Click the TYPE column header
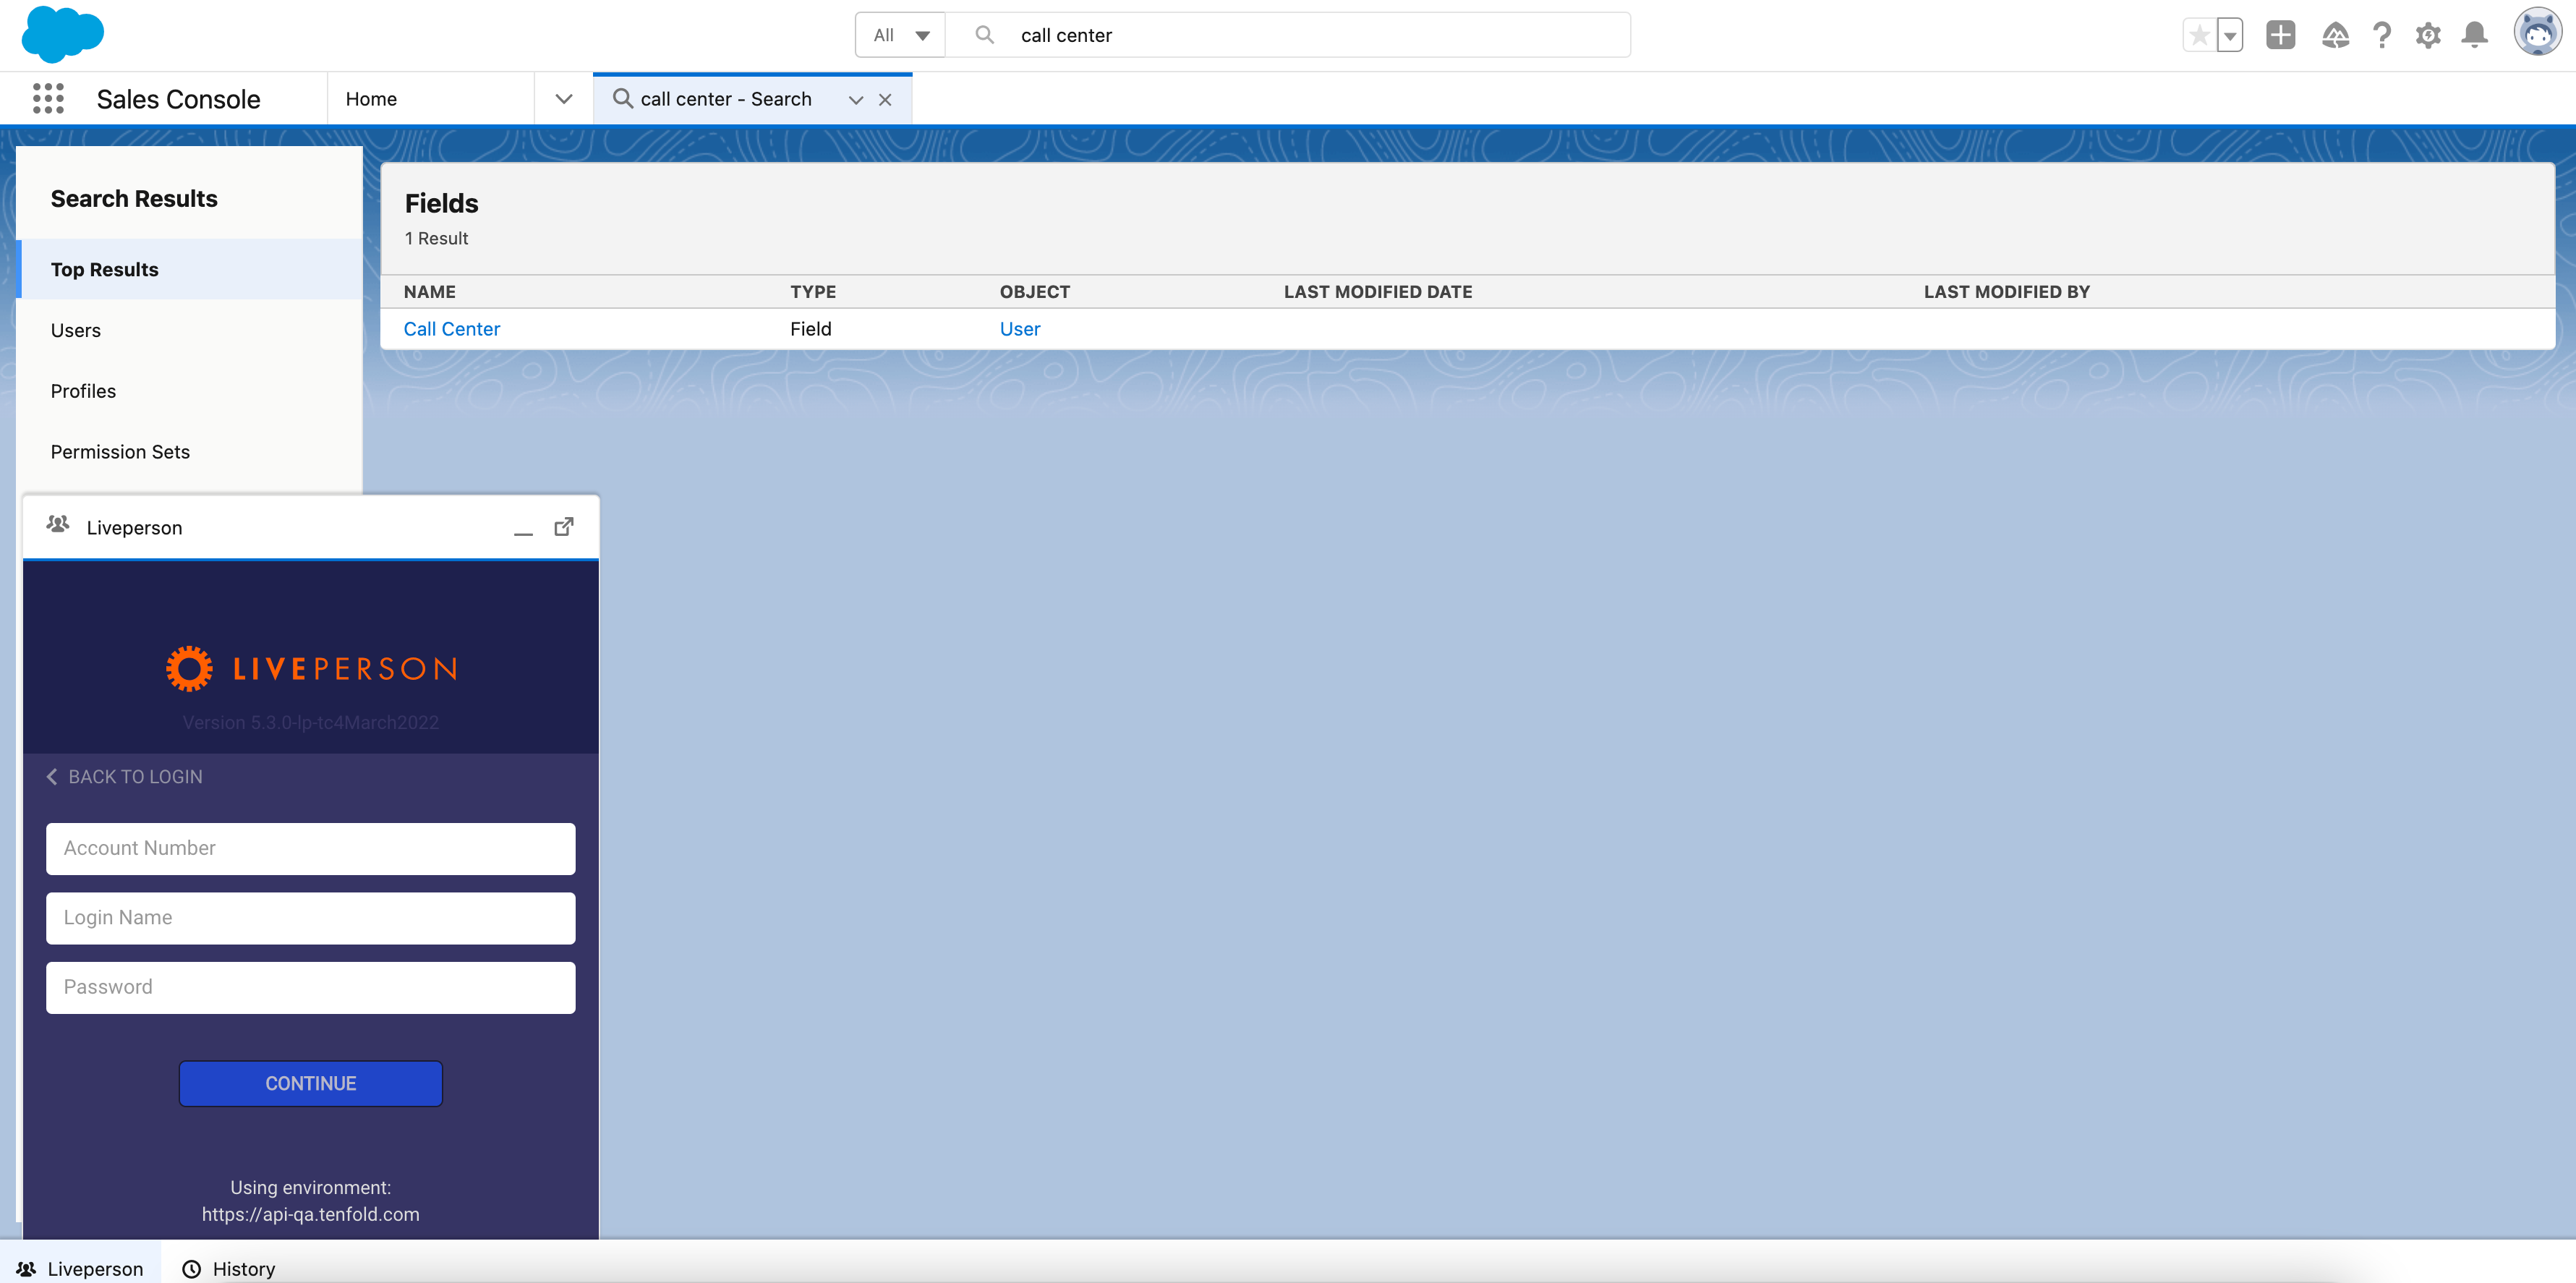 [813, 292]
